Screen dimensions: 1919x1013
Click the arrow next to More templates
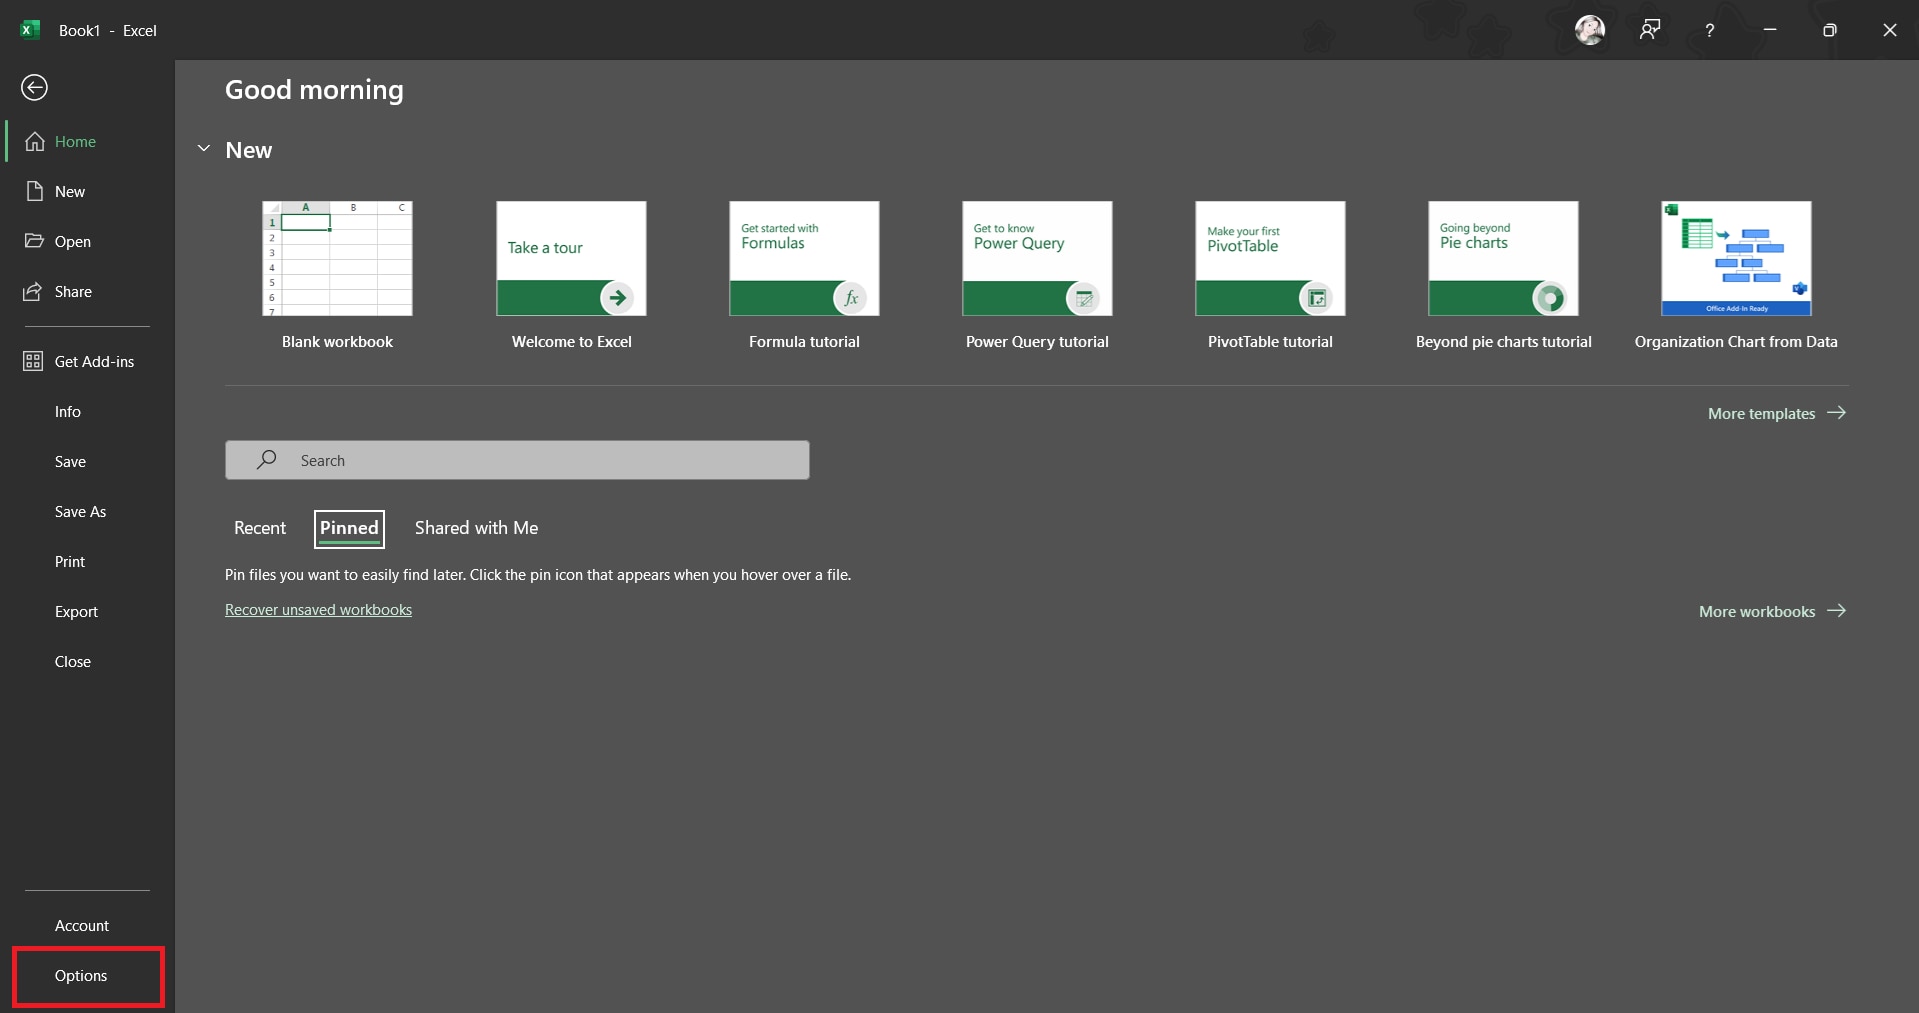point(1836,412)
